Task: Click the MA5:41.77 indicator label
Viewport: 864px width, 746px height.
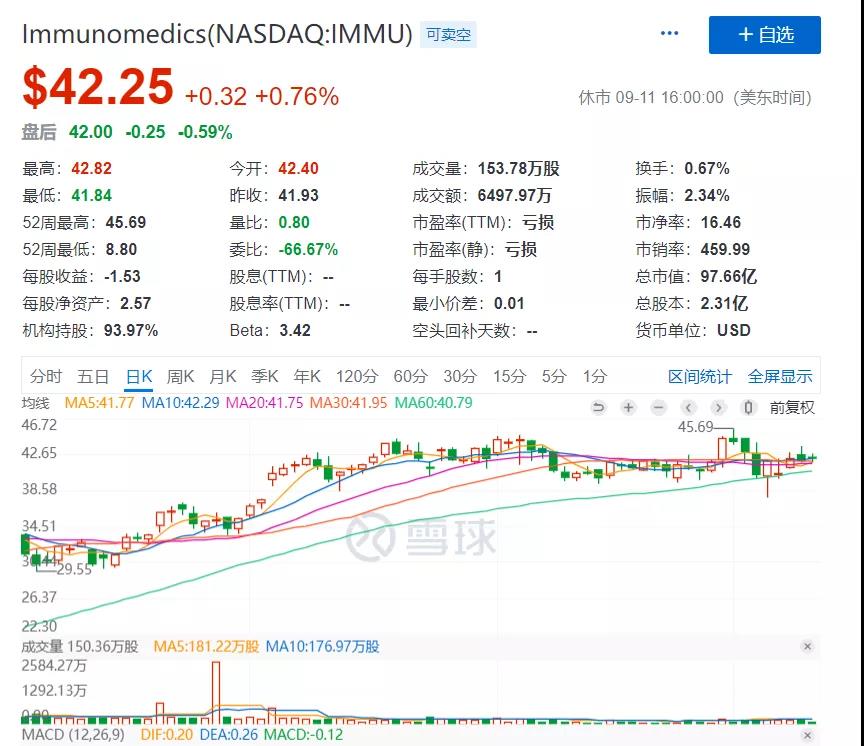Action: point(99,403)
